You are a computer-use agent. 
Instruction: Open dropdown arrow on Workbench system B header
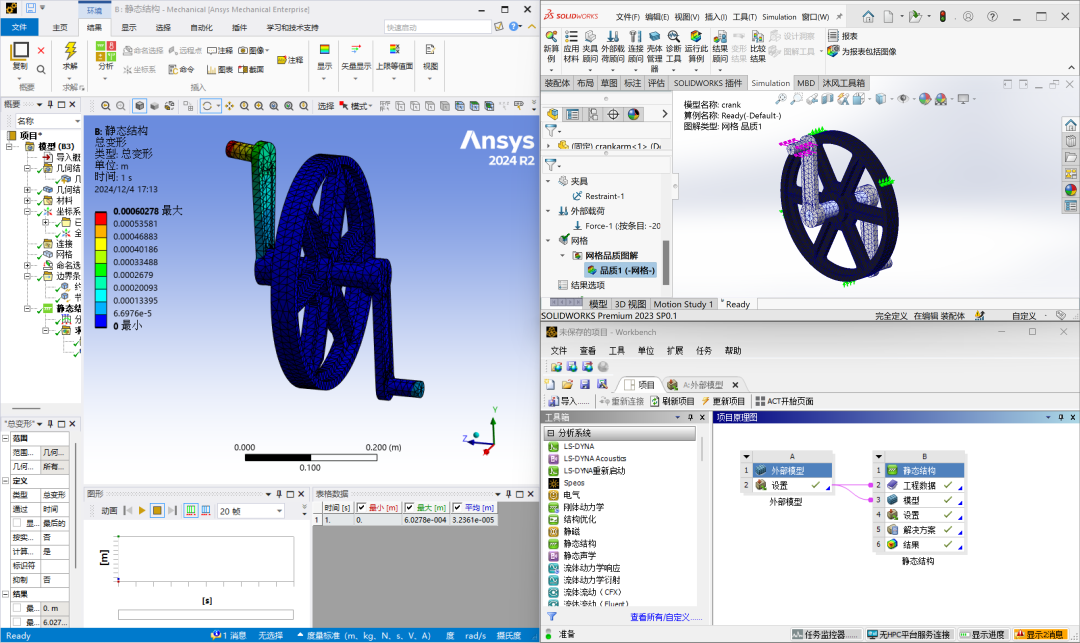tap(878, 456)
